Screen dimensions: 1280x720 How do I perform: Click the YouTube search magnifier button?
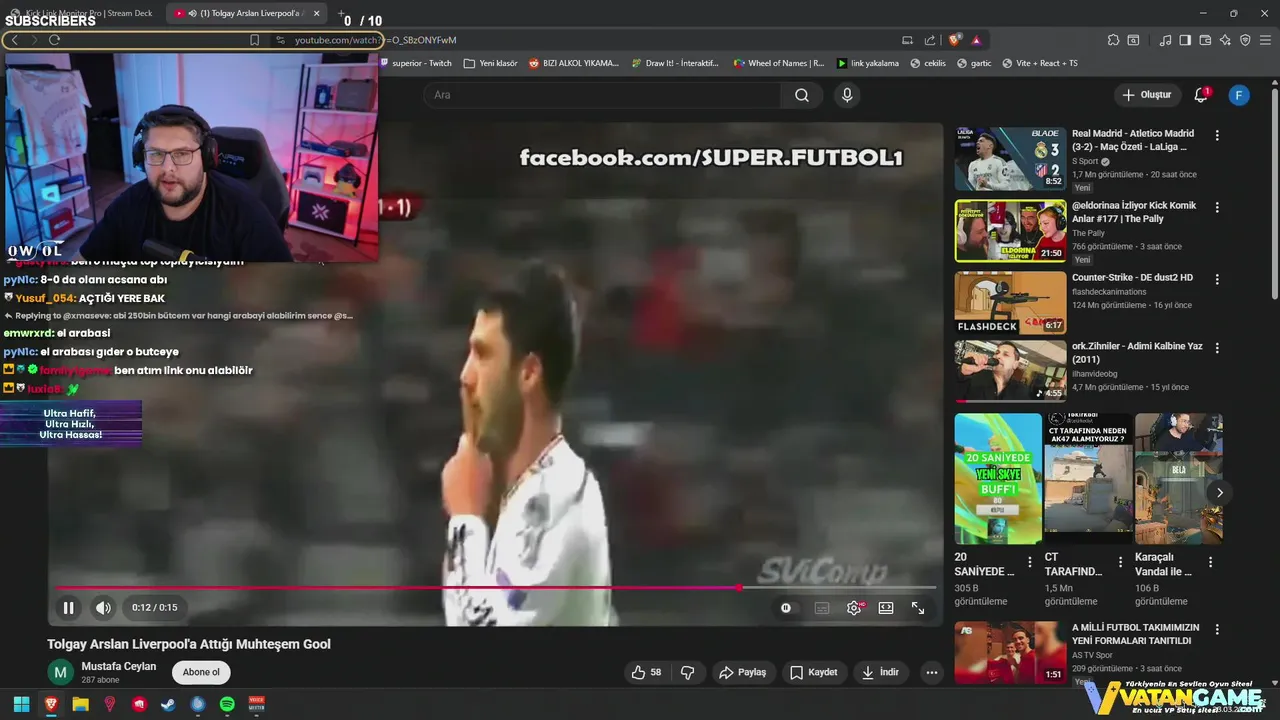pyautogui.click(x=802, y=95)
